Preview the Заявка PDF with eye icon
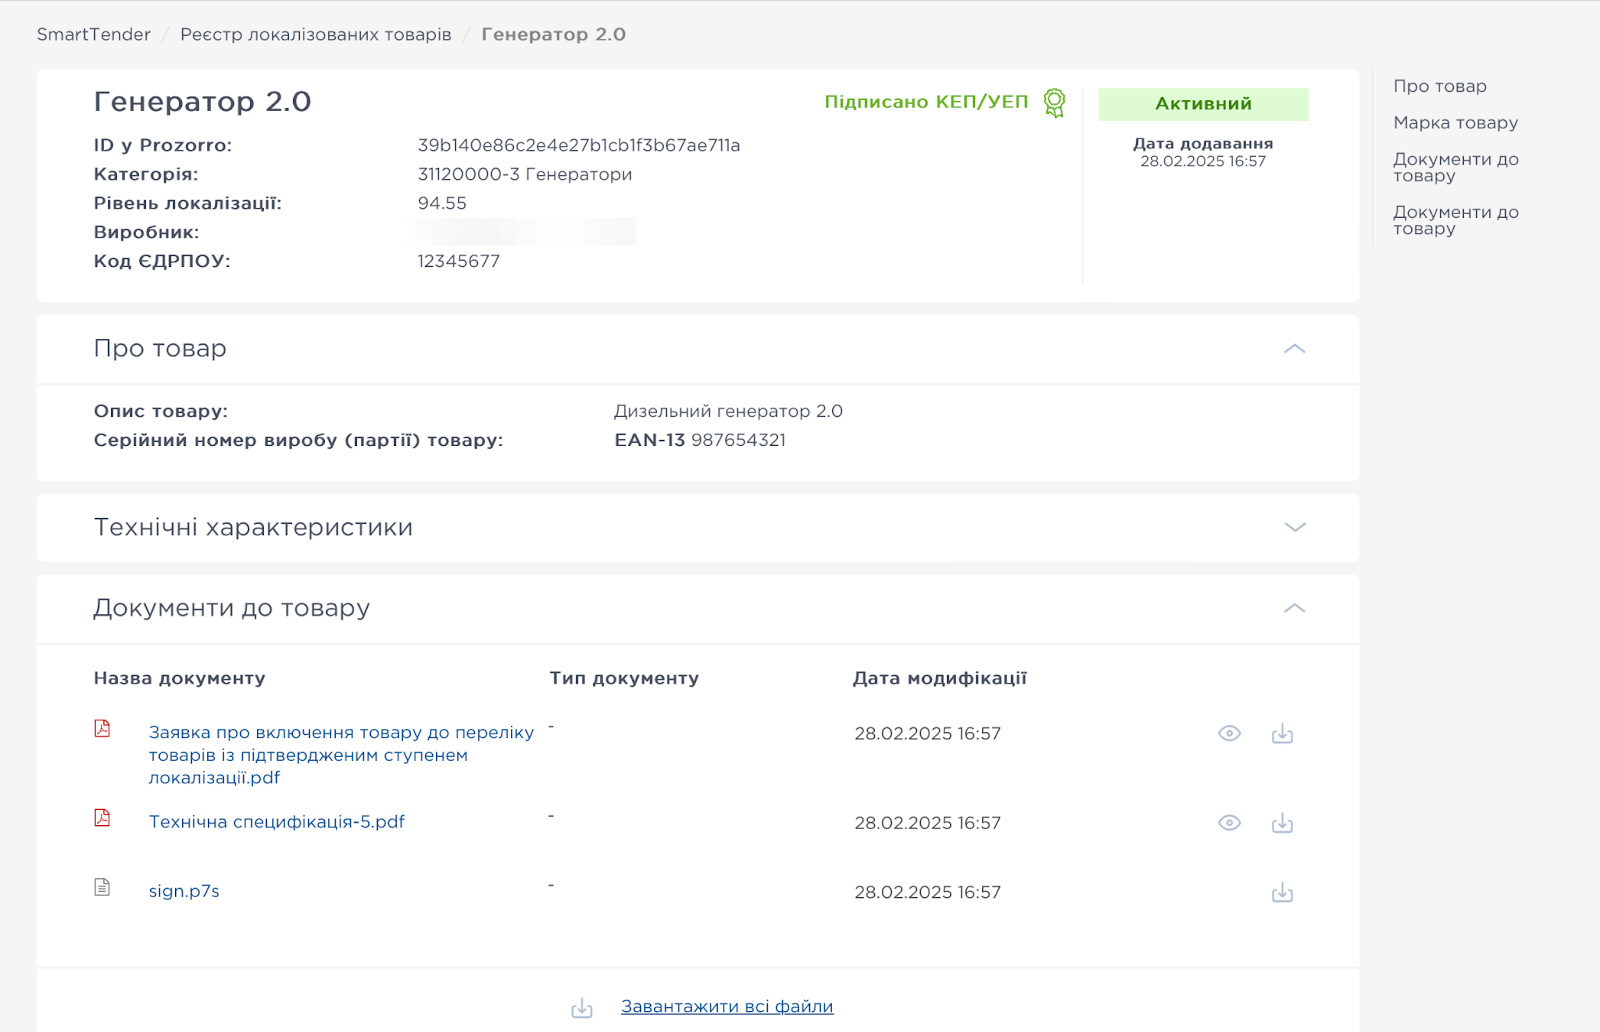This screenshot has width=1600, height=1032. [1229, 734]
